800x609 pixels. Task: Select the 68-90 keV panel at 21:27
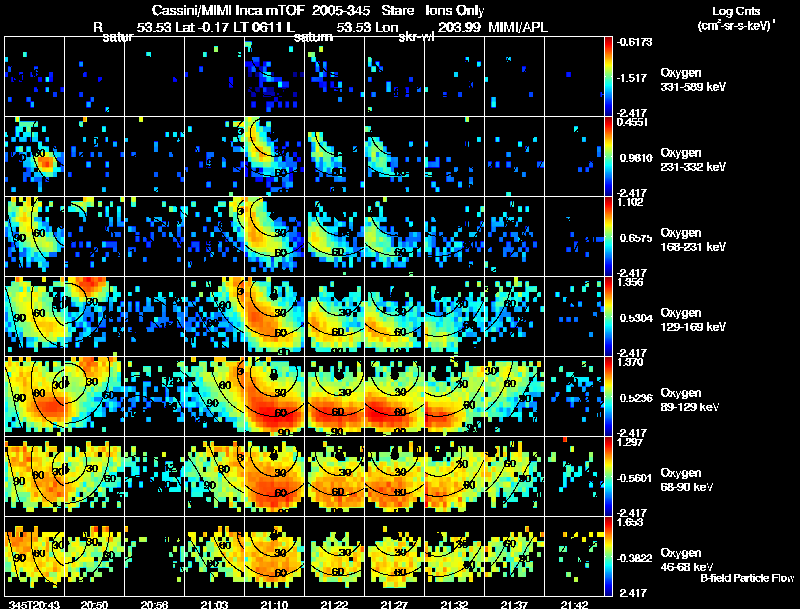click(x=394, y=476)
